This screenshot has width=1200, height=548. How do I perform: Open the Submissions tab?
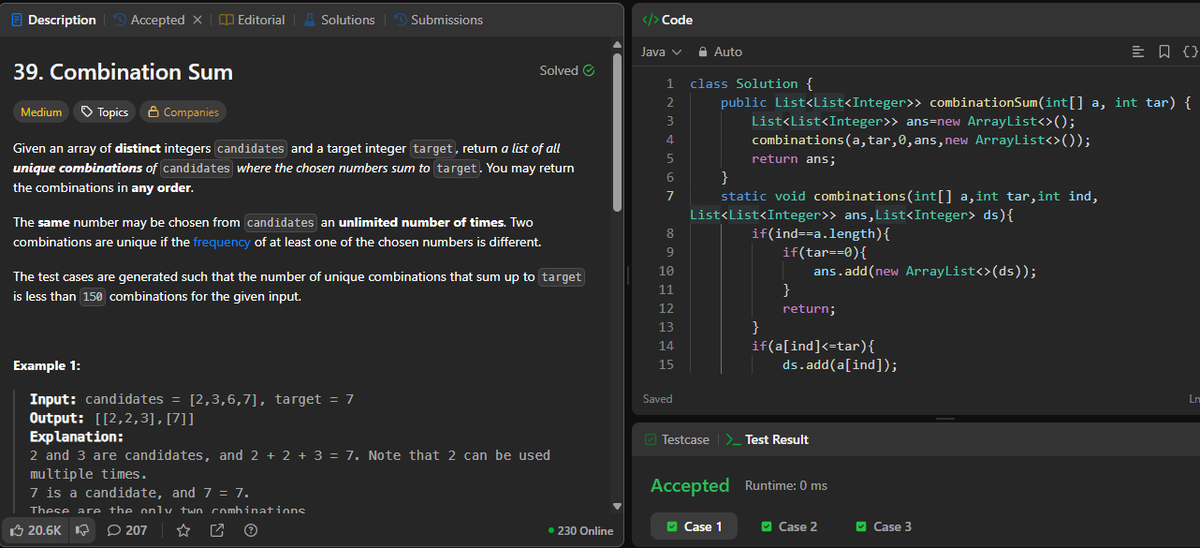[437, 20]
